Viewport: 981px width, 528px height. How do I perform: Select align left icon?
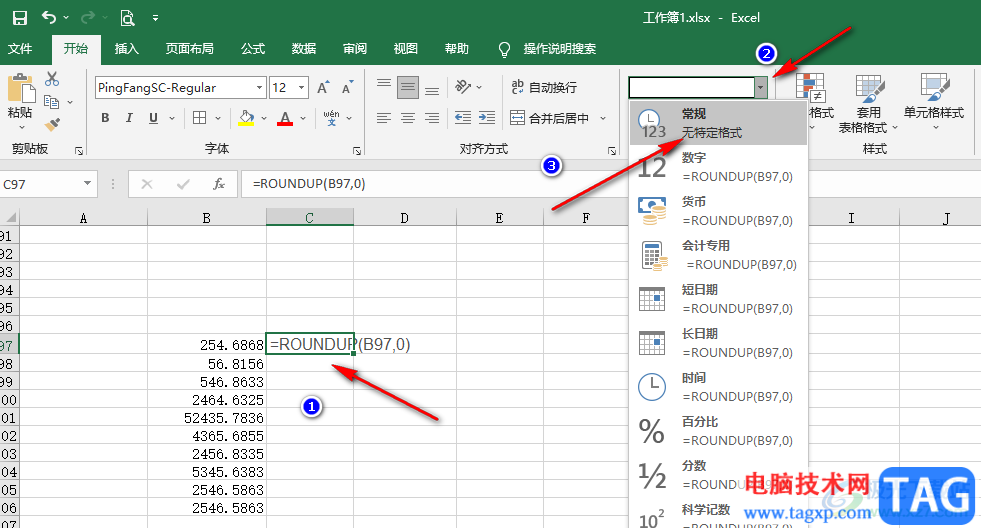pyautogui.click(x=384, y=118)
